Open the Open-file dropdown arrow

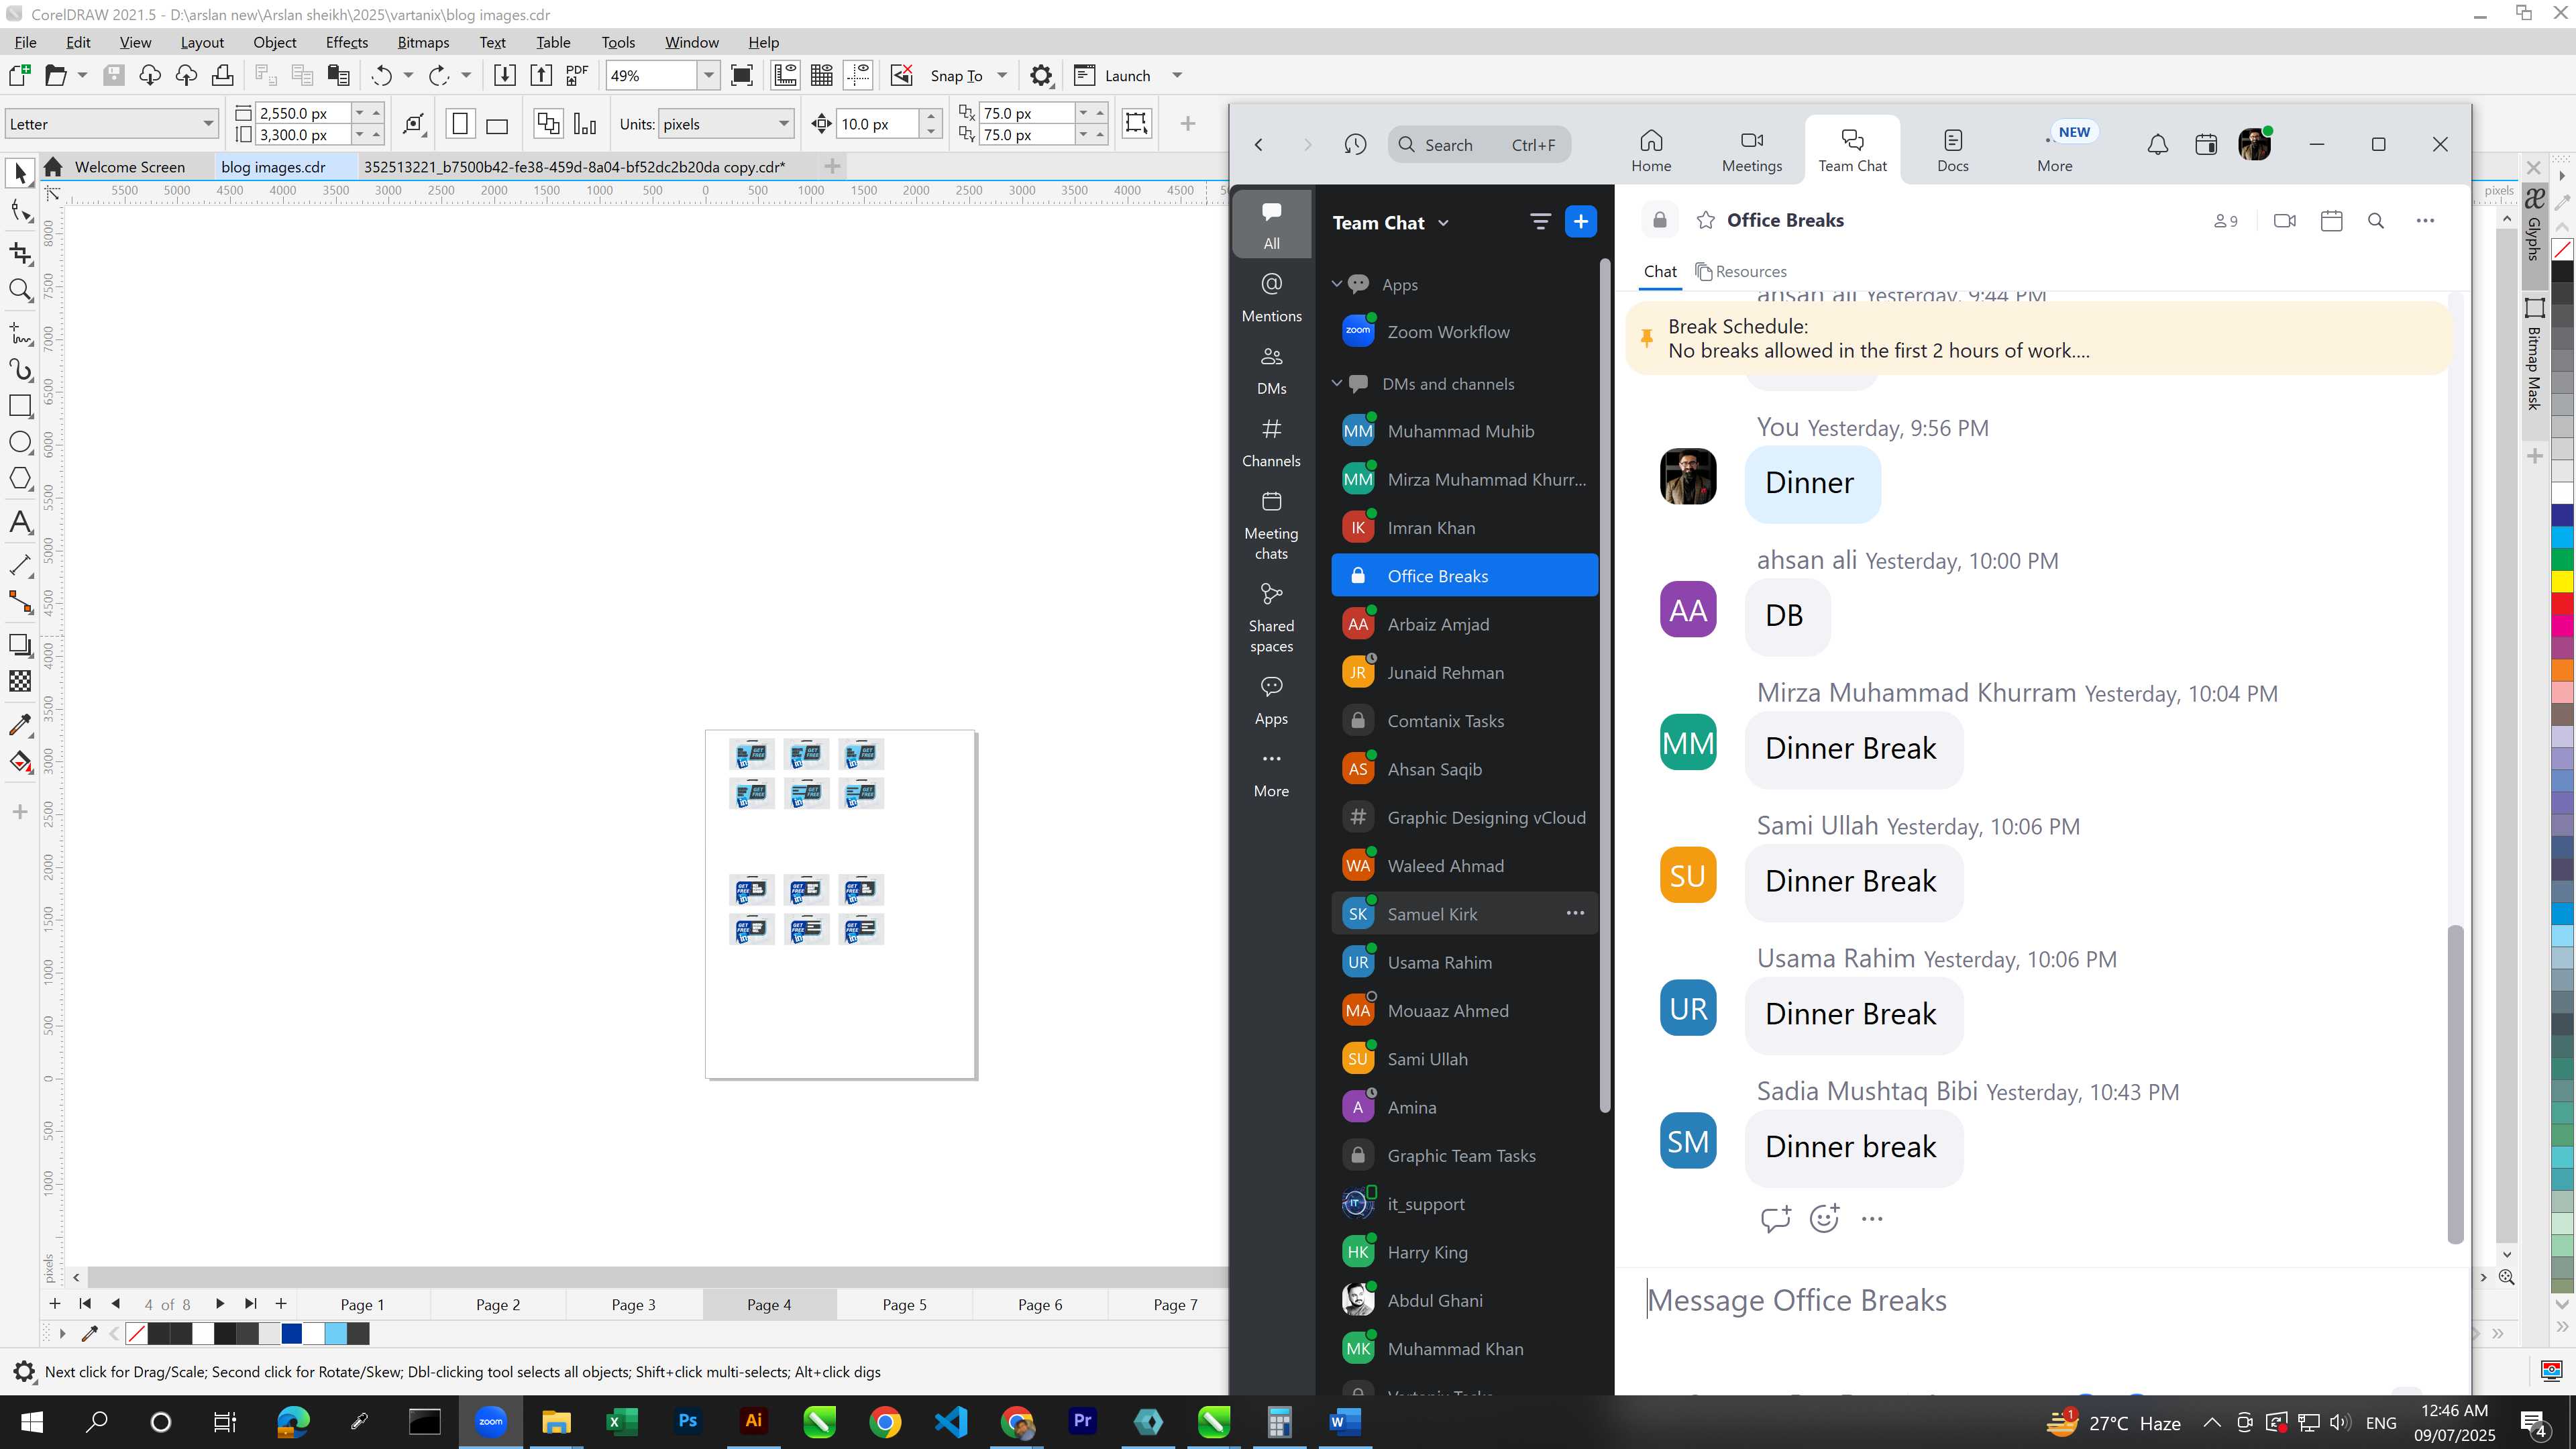point(82,75)
